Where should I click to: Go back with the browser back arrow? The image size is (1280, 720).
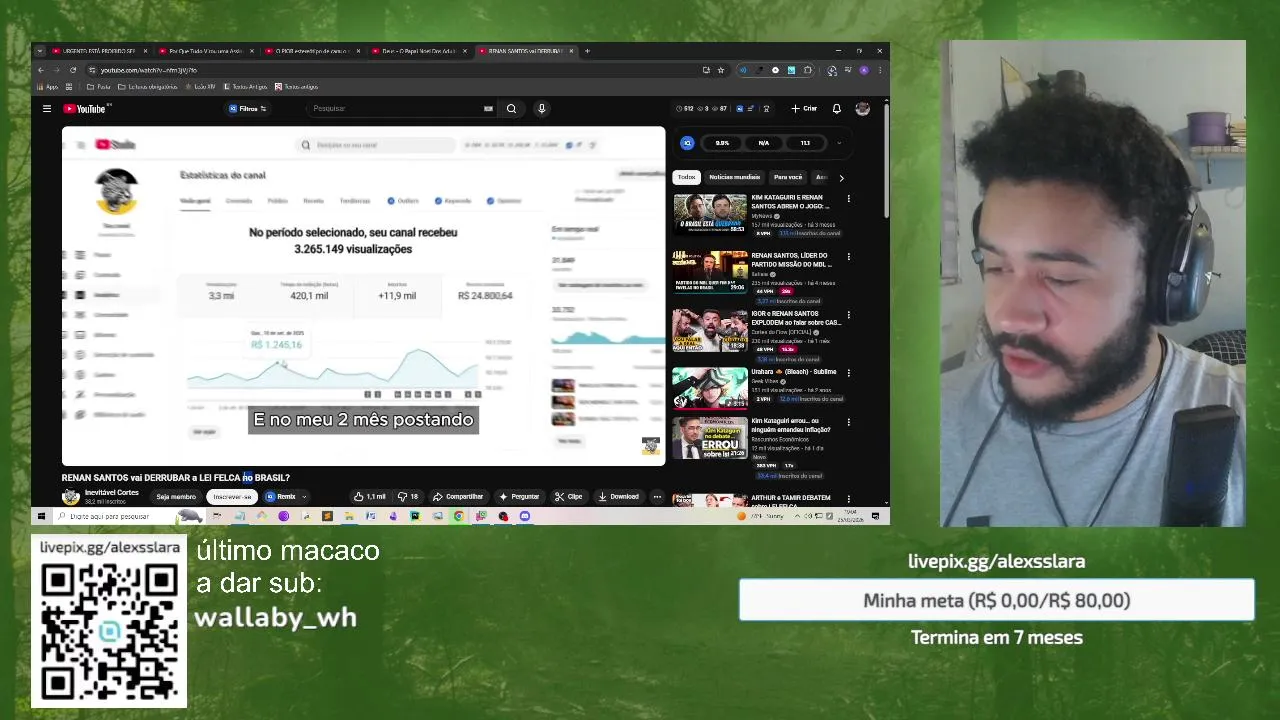pos(40,70)
